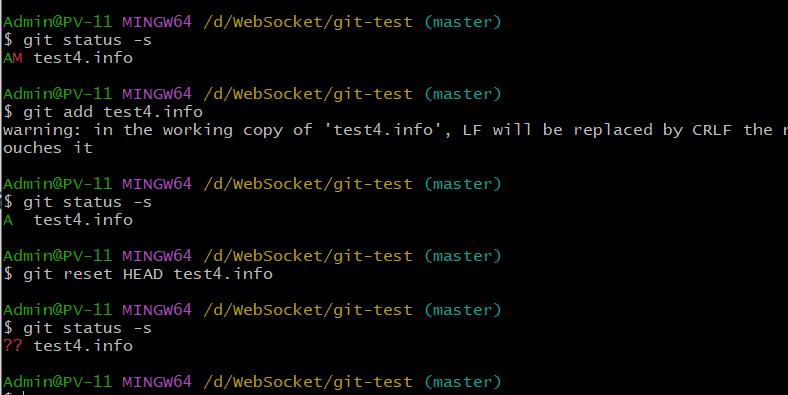Click 'Admin@PV-11' on the bottommost prompt line

click(57, 382)
